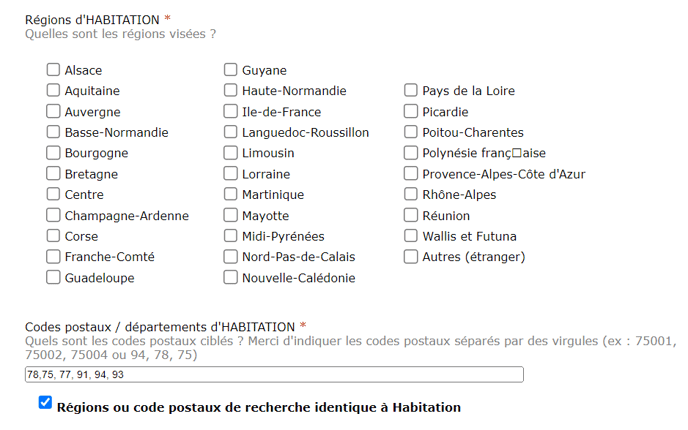Check the Champagne-Ardenne checkbox
688x430 pixels.
coord(53,216)
